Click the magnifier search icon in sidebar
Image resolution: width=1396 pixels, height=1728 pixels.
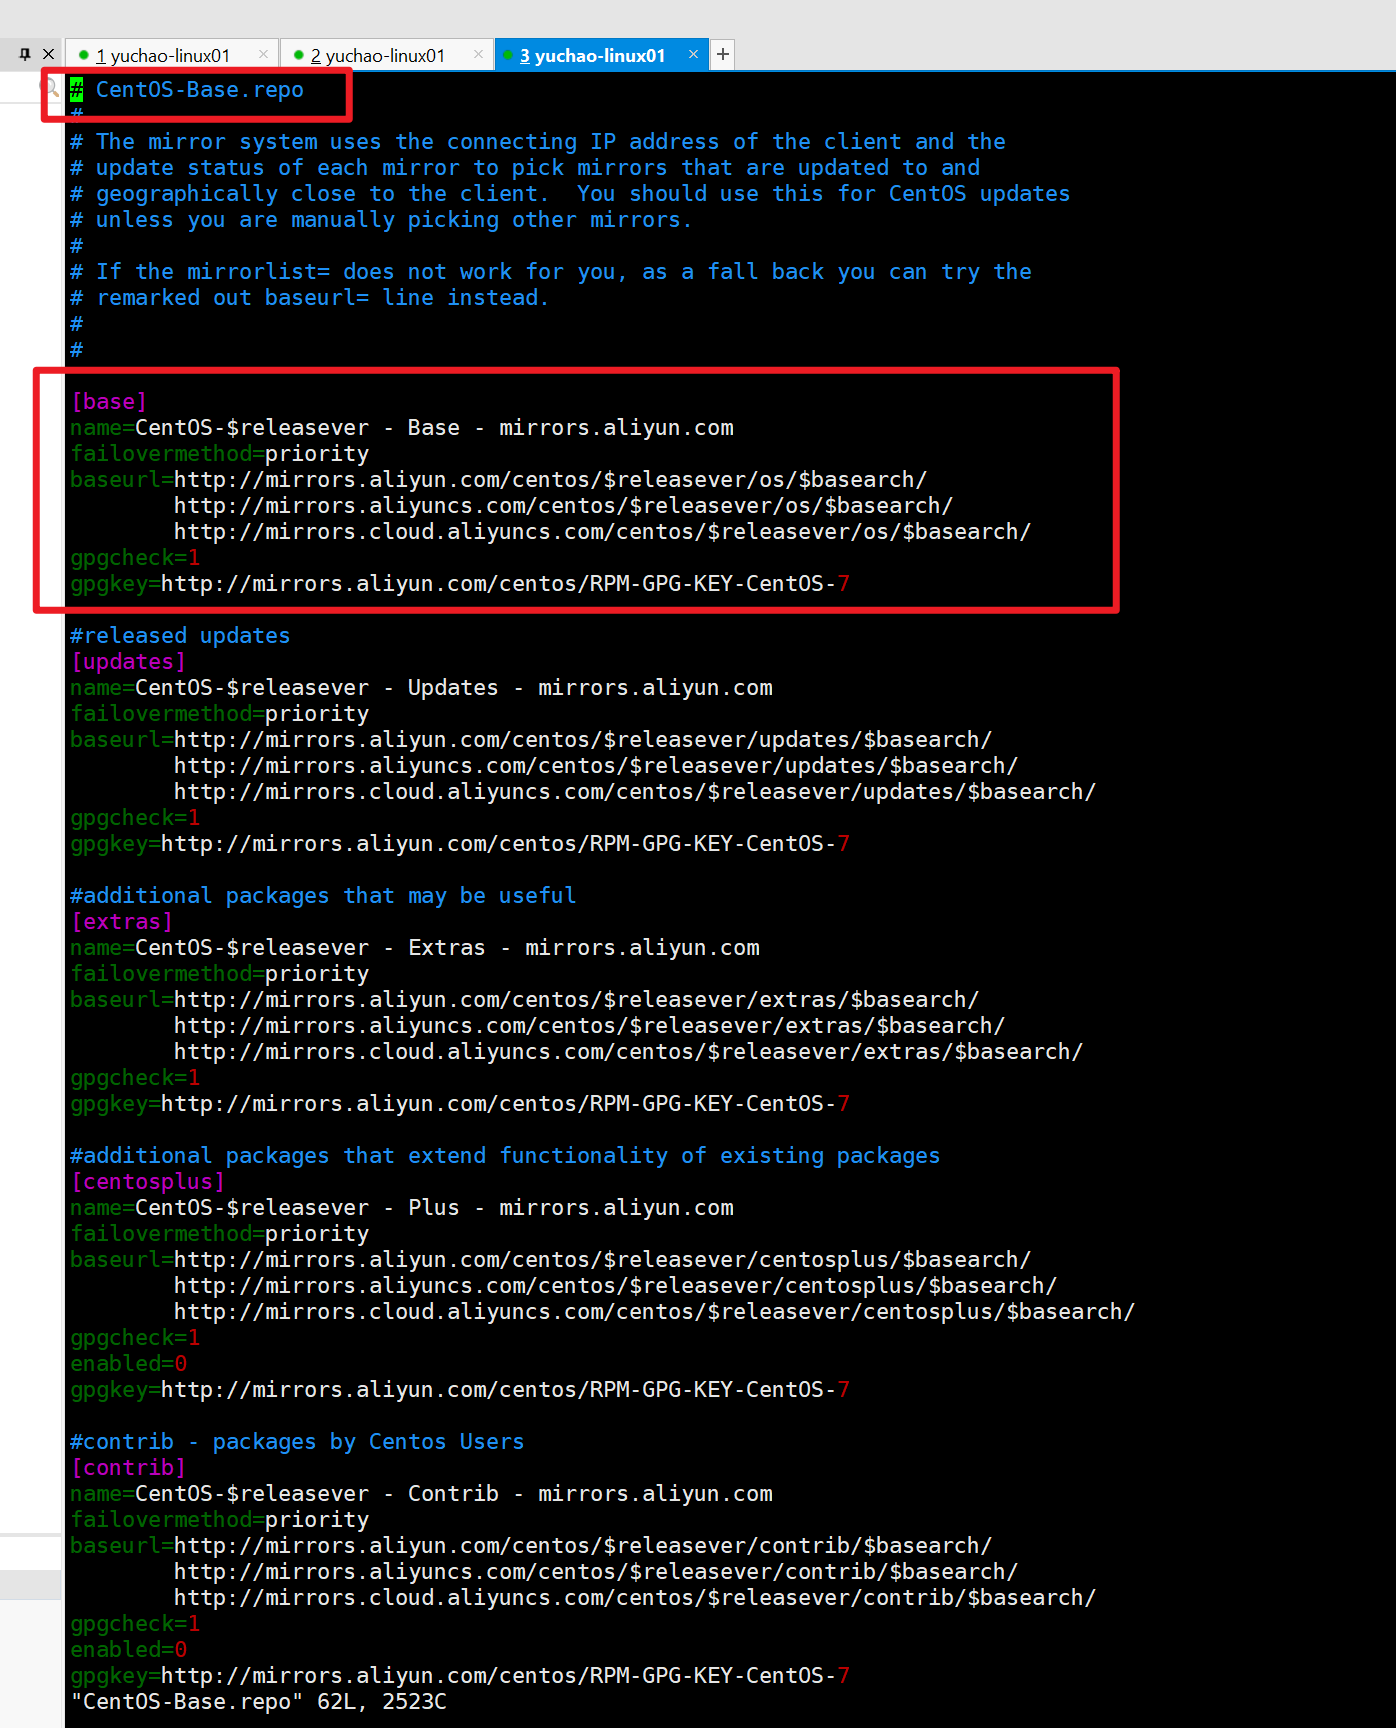49,88
